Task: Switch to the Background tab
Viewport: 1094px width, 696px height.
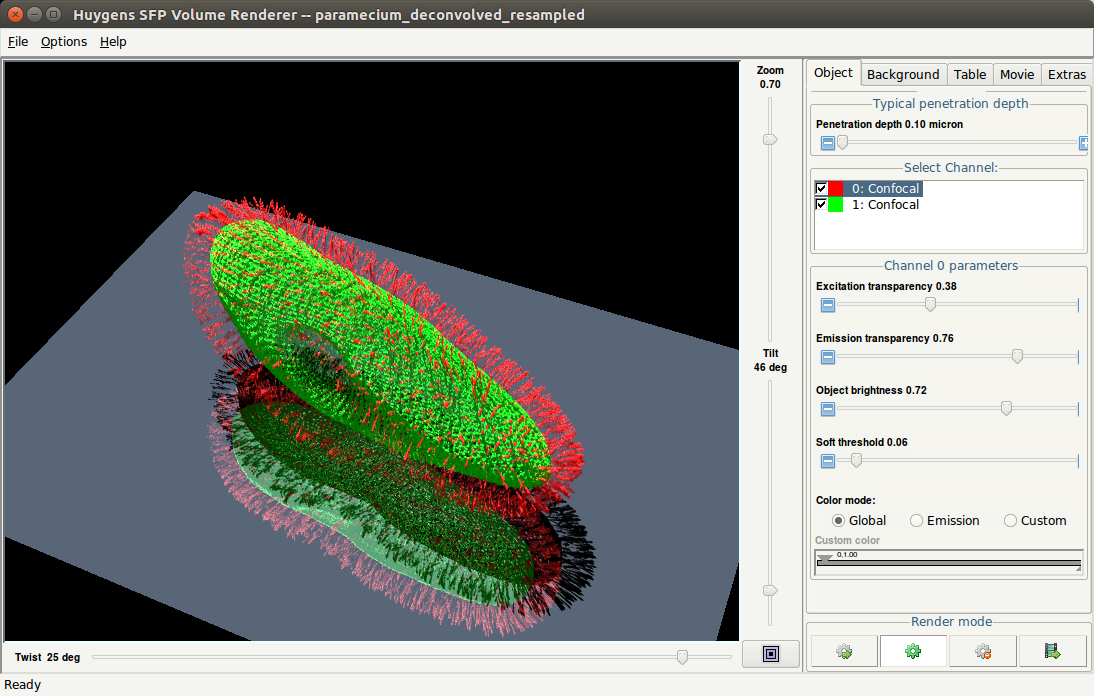Action: (903, 74)
